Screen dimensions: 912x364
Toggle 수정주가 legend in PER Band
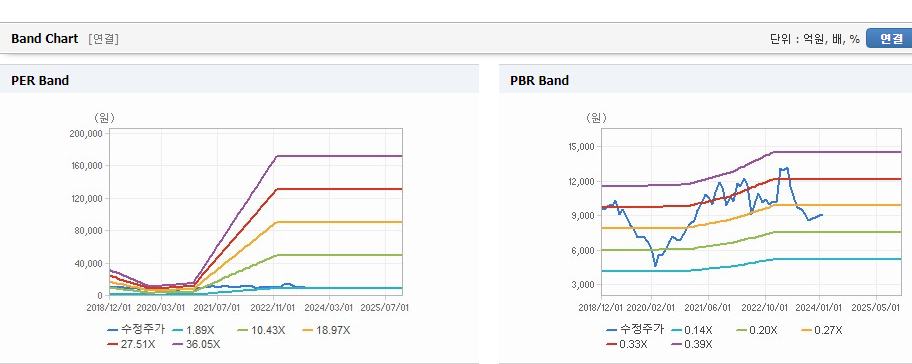coord(137,330)
